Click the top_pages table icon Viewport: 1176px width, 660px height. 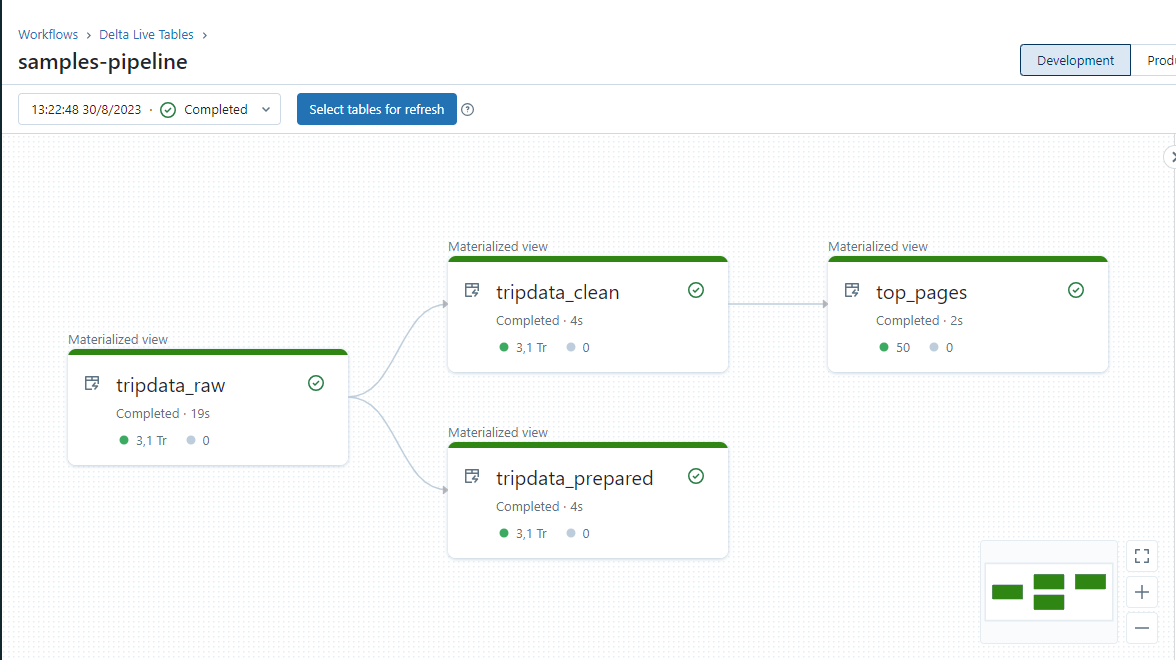coord(852,290)
